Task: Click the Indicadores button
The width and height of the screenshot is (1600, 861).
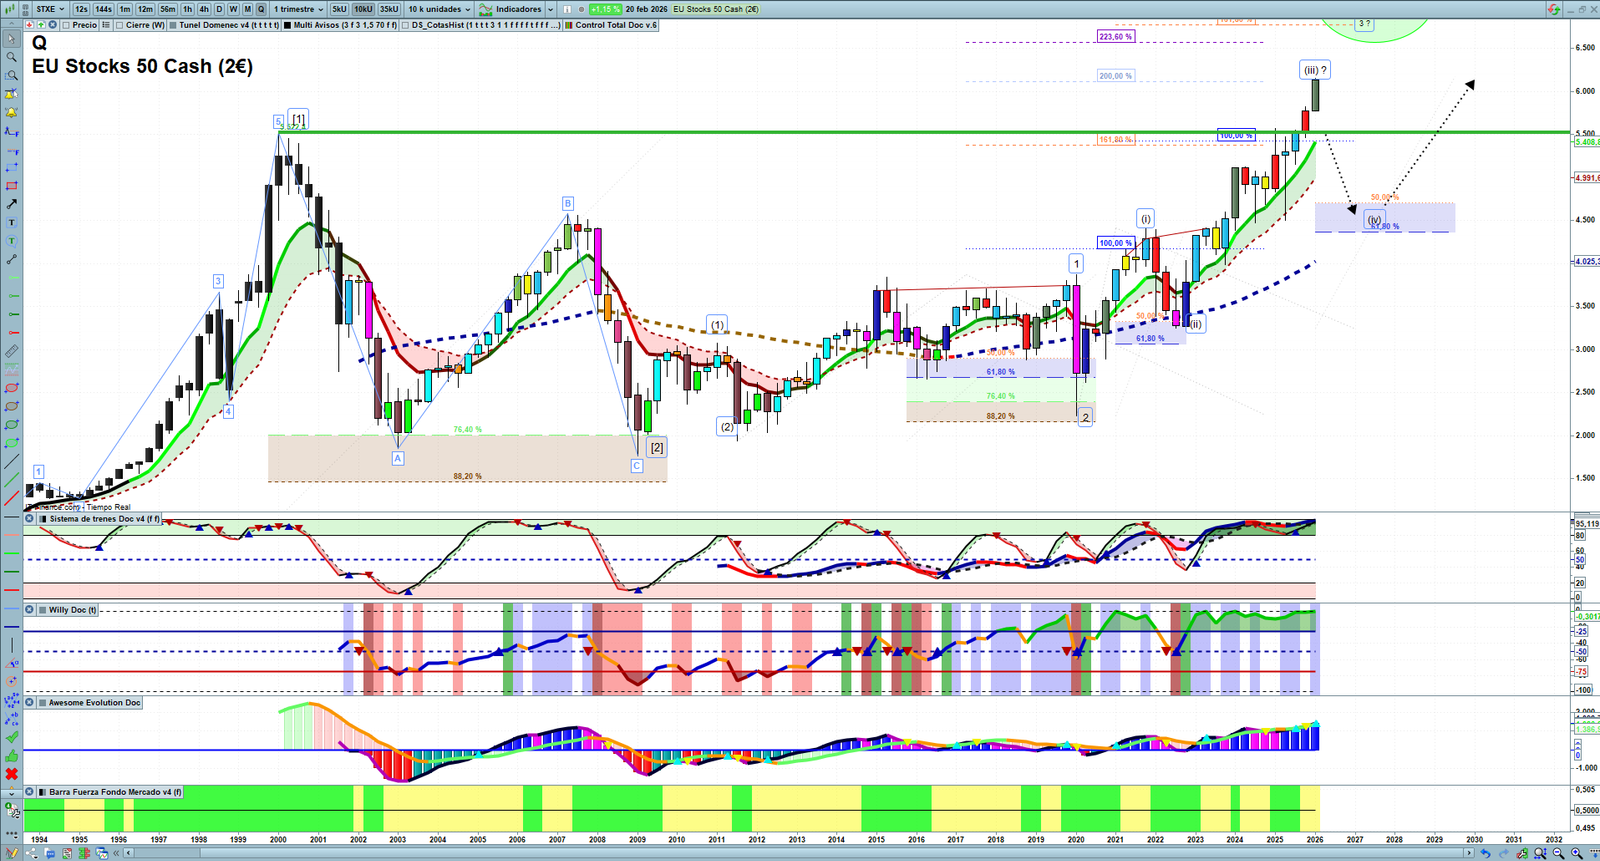Action: point(517,9)
